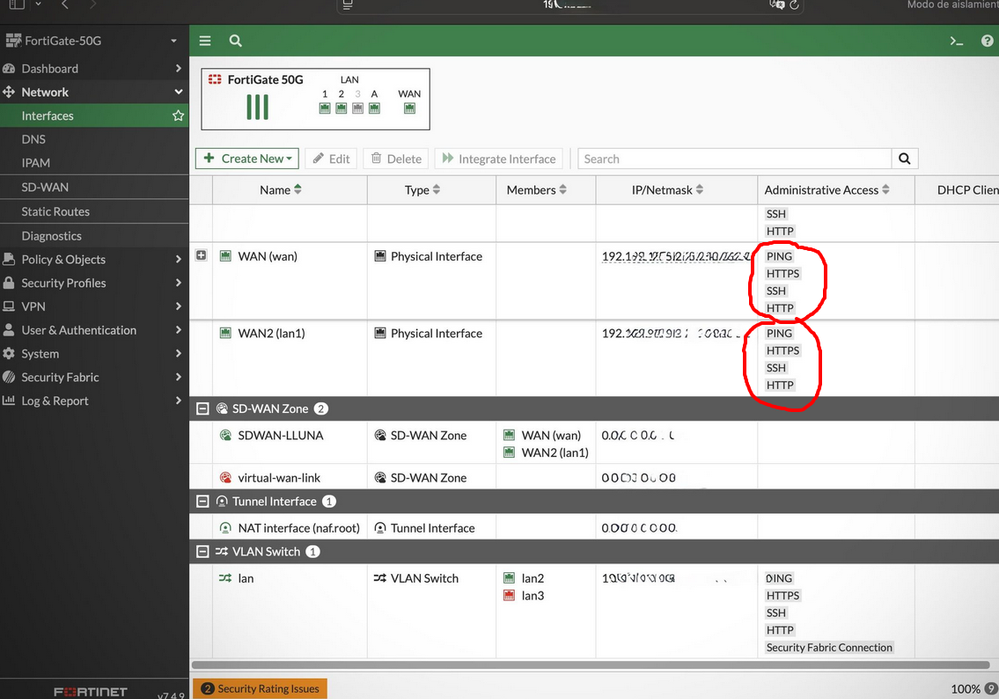The image size is (999, 699).
Task: Click the interface search input field
Action: [x=734, y=159]
